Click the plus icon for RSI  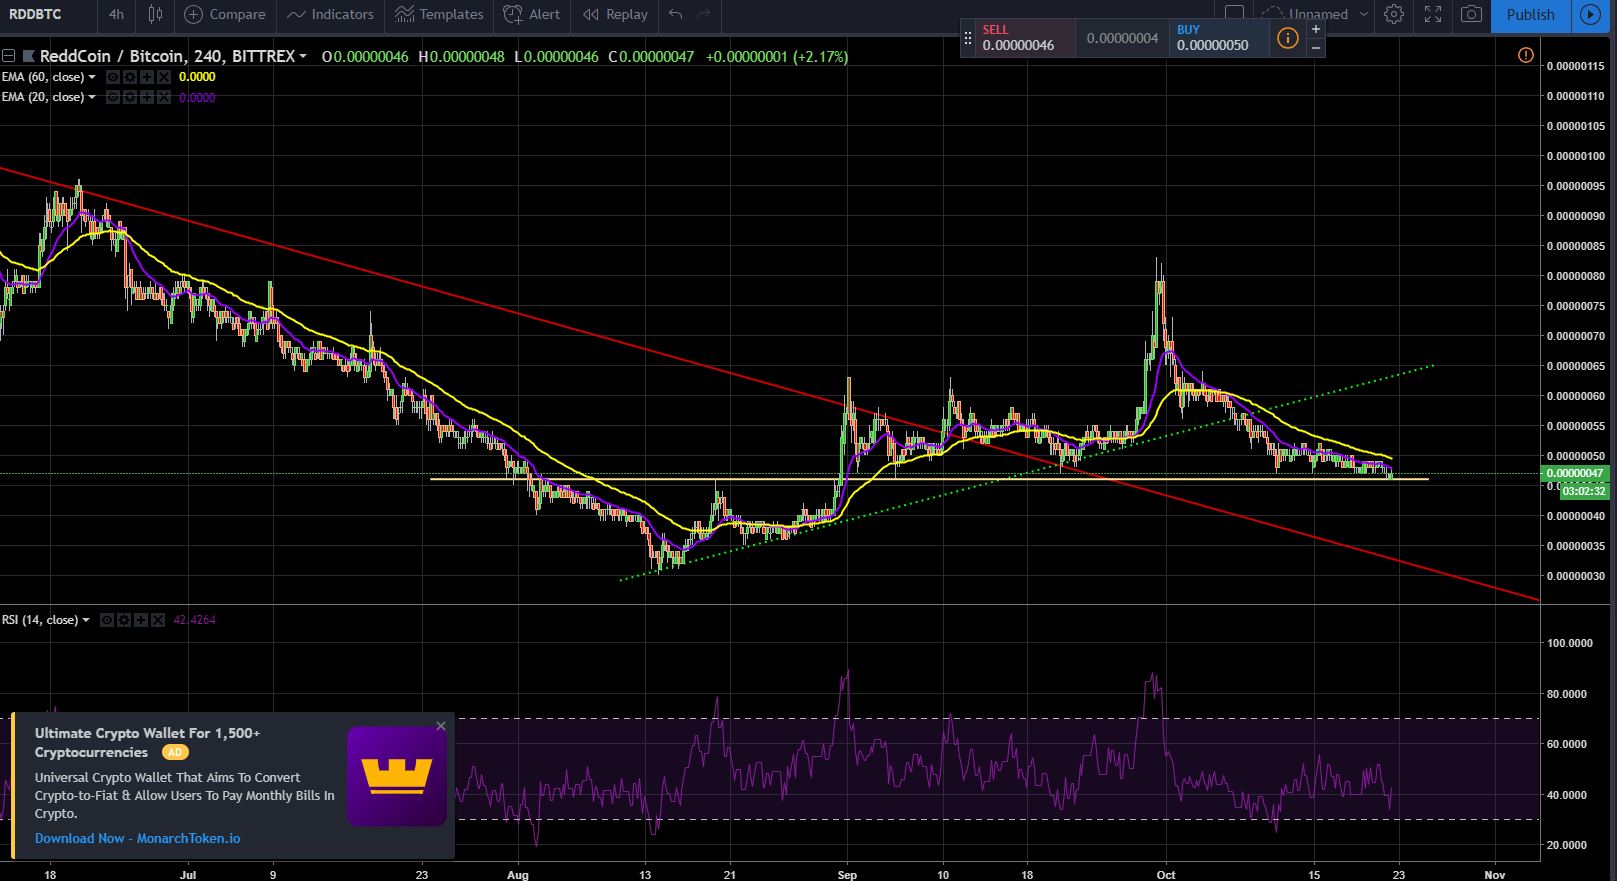coord(141,620)
